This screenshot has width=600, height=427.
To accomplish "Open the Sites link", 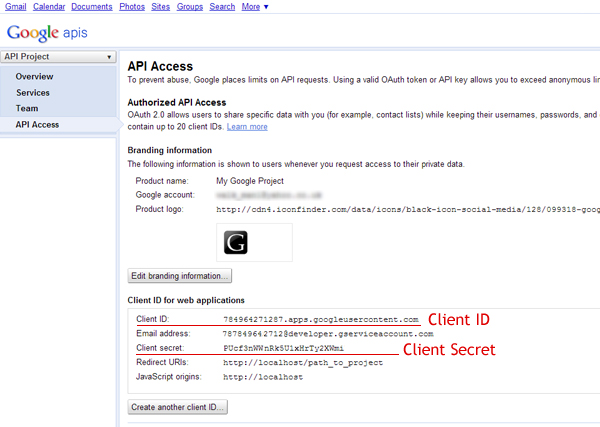I will [160, 7].
